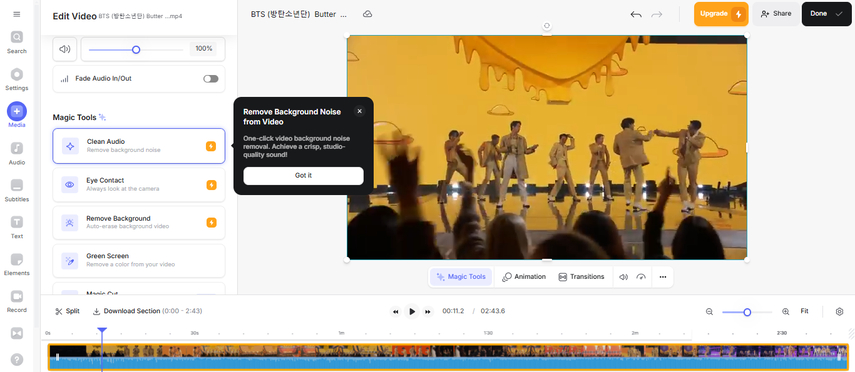Select the Eye Contact magic tool

click(139, 184)
